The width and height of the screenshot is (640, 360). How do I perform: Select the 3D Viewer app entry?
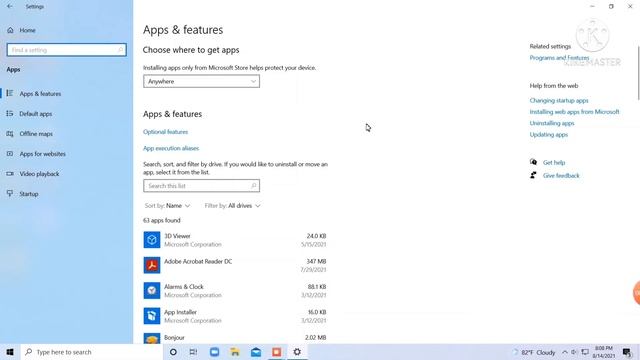tap(235, 240)
